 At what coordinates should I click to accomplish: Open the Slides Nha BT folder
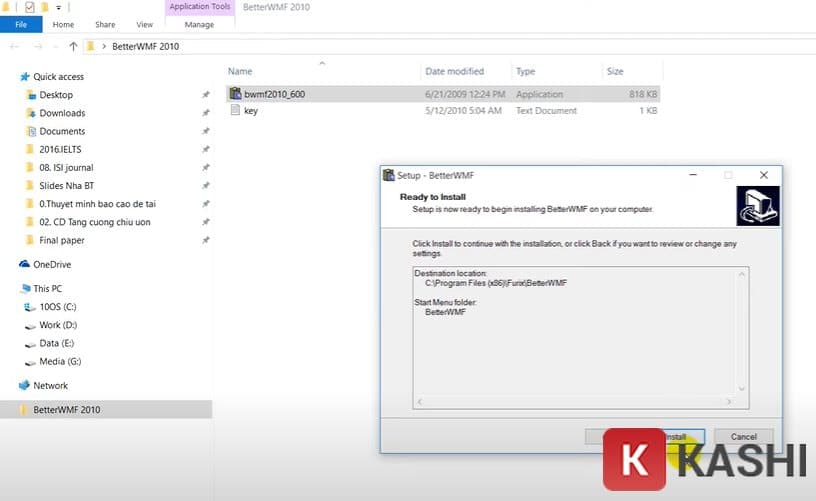click(x=67, y=186)
